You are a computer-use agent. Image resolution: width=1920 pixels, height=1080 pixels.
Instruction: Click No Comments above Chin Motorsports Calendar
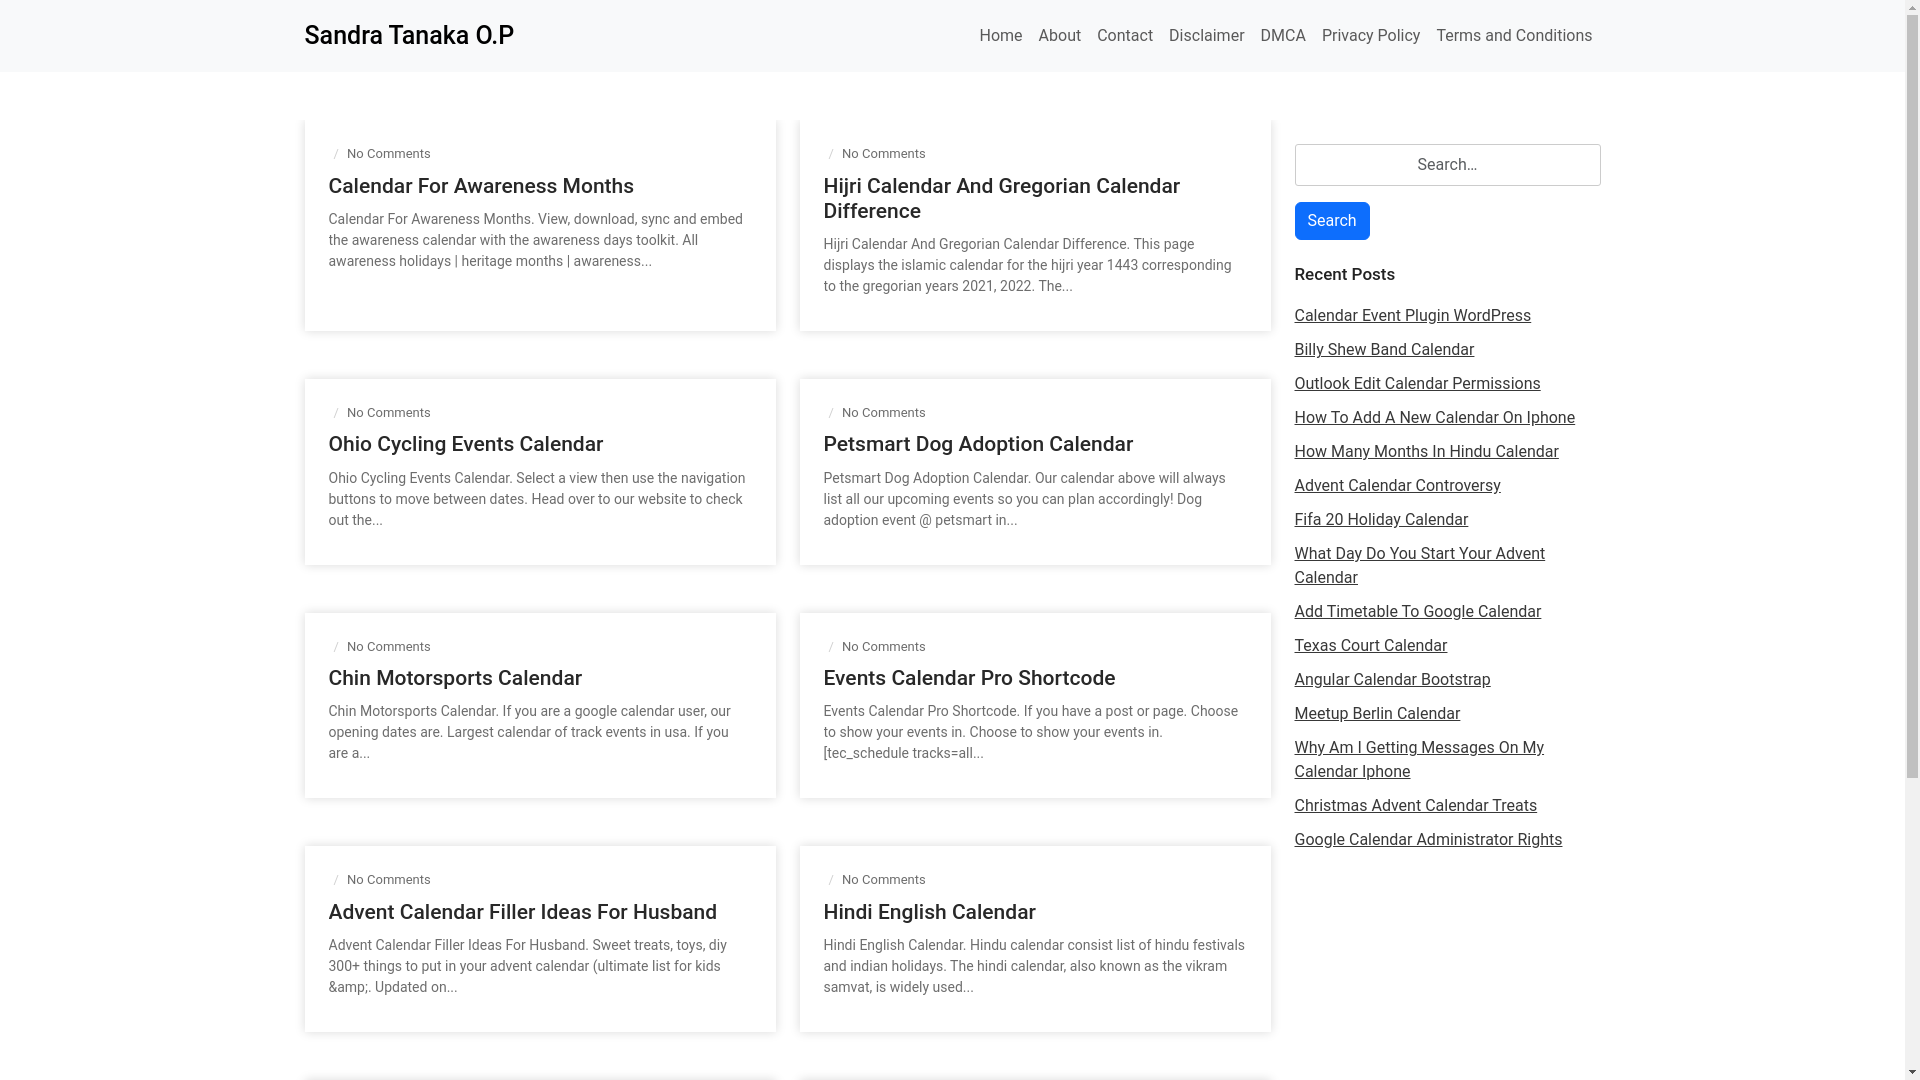click(388, 647)
